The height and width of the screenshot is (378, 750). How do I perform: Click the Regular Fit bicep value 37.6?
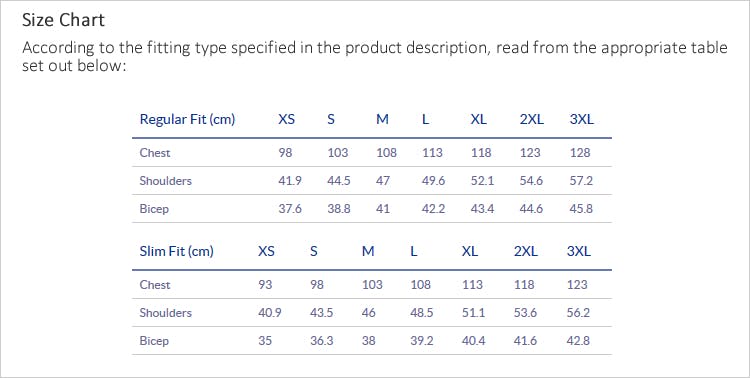pos(290,209)
